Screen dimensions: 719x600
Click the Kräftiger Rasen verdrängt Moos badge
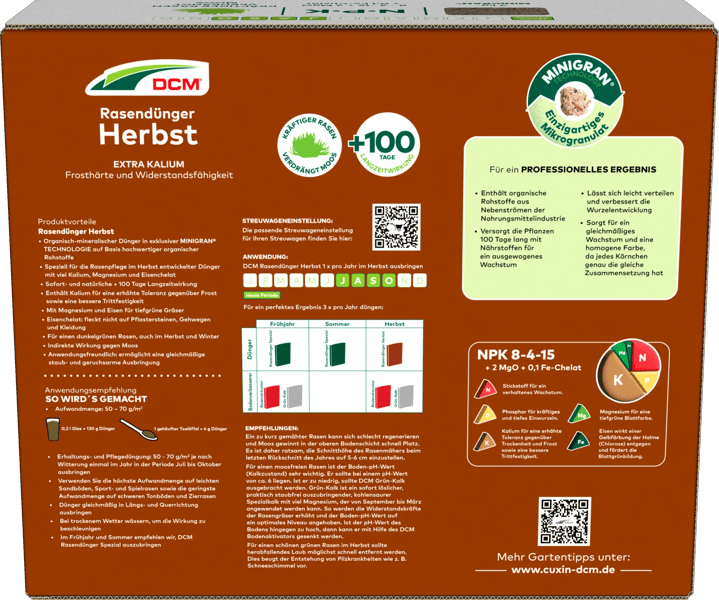pyautogui.click(x=310, y=145)
